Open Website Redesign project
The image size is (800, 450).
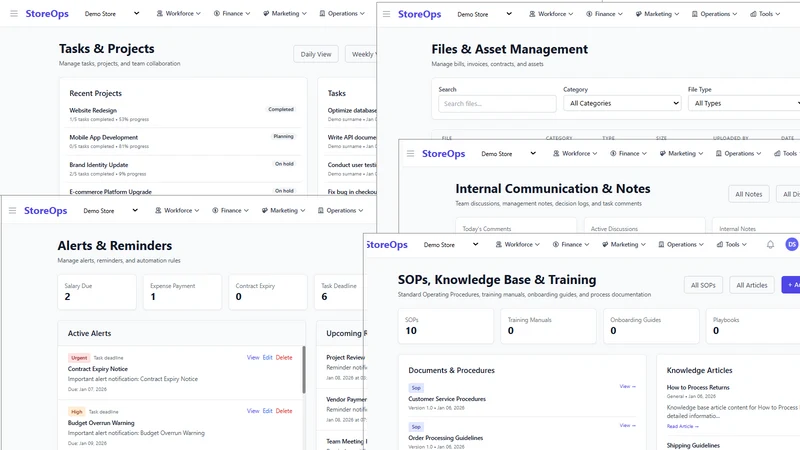pyautogui.click(x=93, y=110)
